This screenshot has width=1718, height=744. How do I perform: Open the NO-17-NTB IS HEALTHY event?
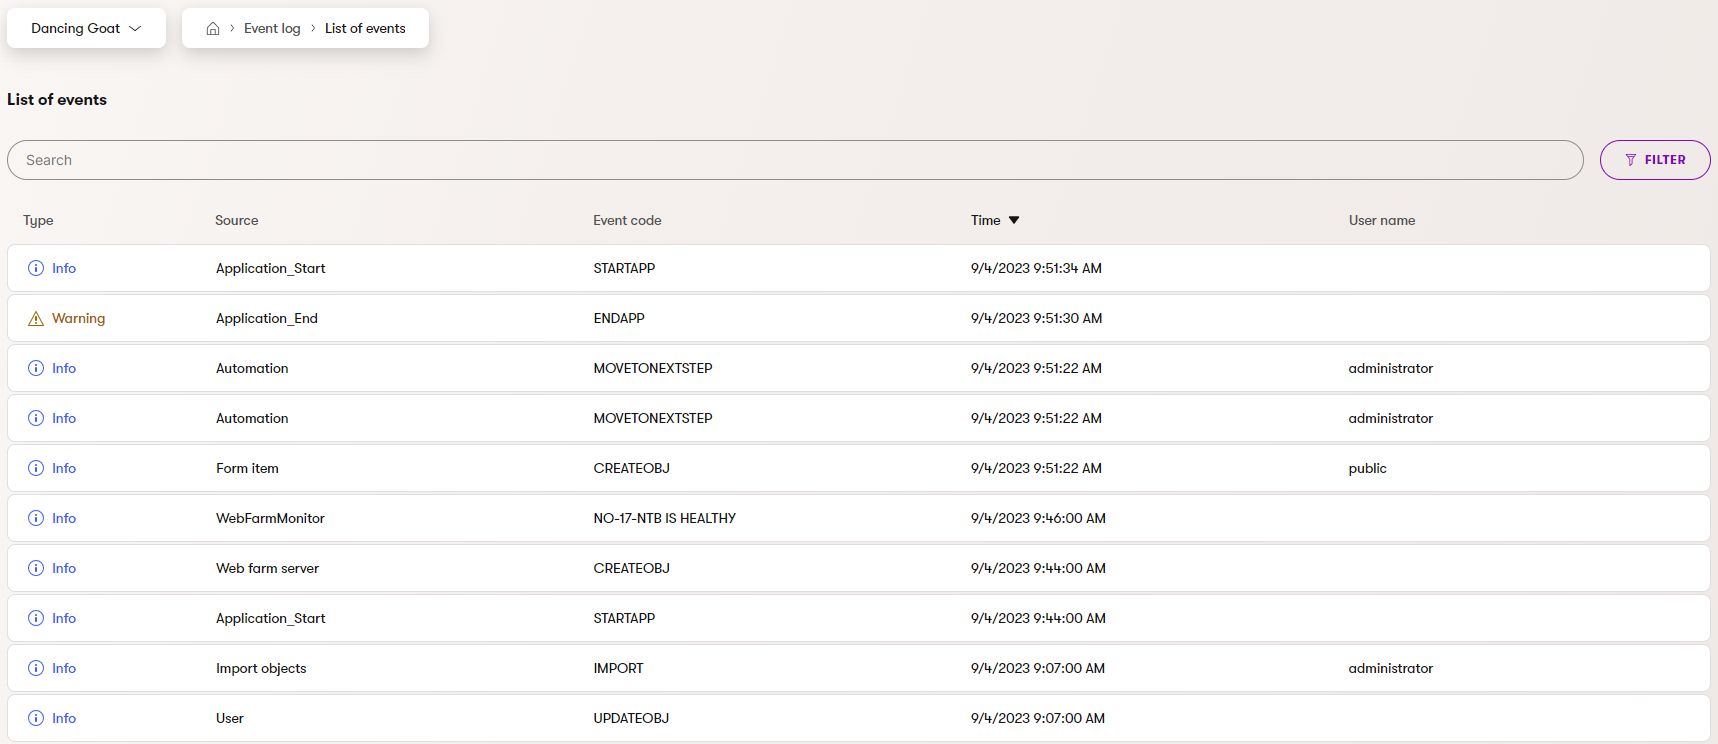tap(664, 518)
